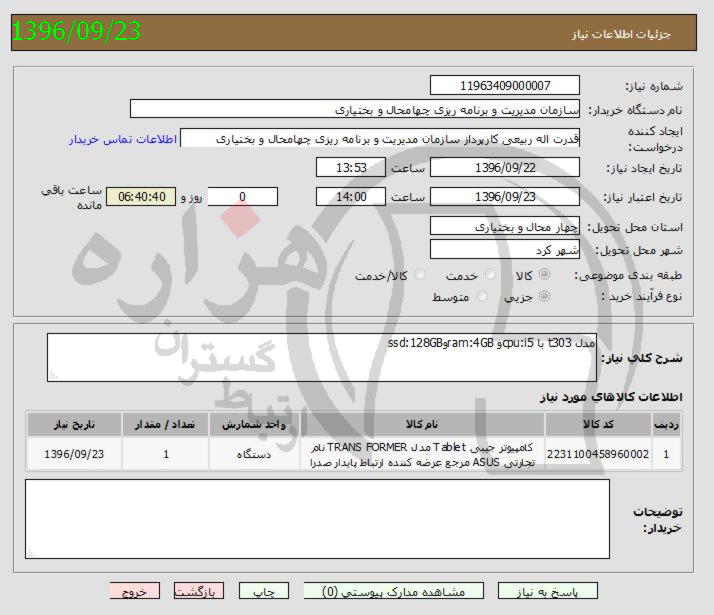Click the بازگشت back button
The image size is (714, 615).
pyautogui.click(x=199, y=591)
